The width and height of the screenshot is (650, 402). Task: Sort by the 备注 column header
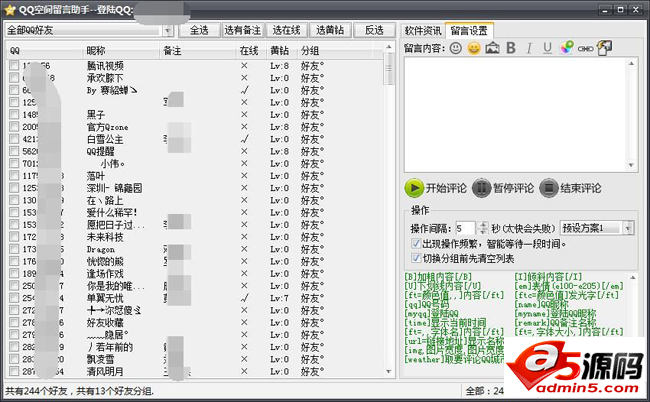point(198,51)
